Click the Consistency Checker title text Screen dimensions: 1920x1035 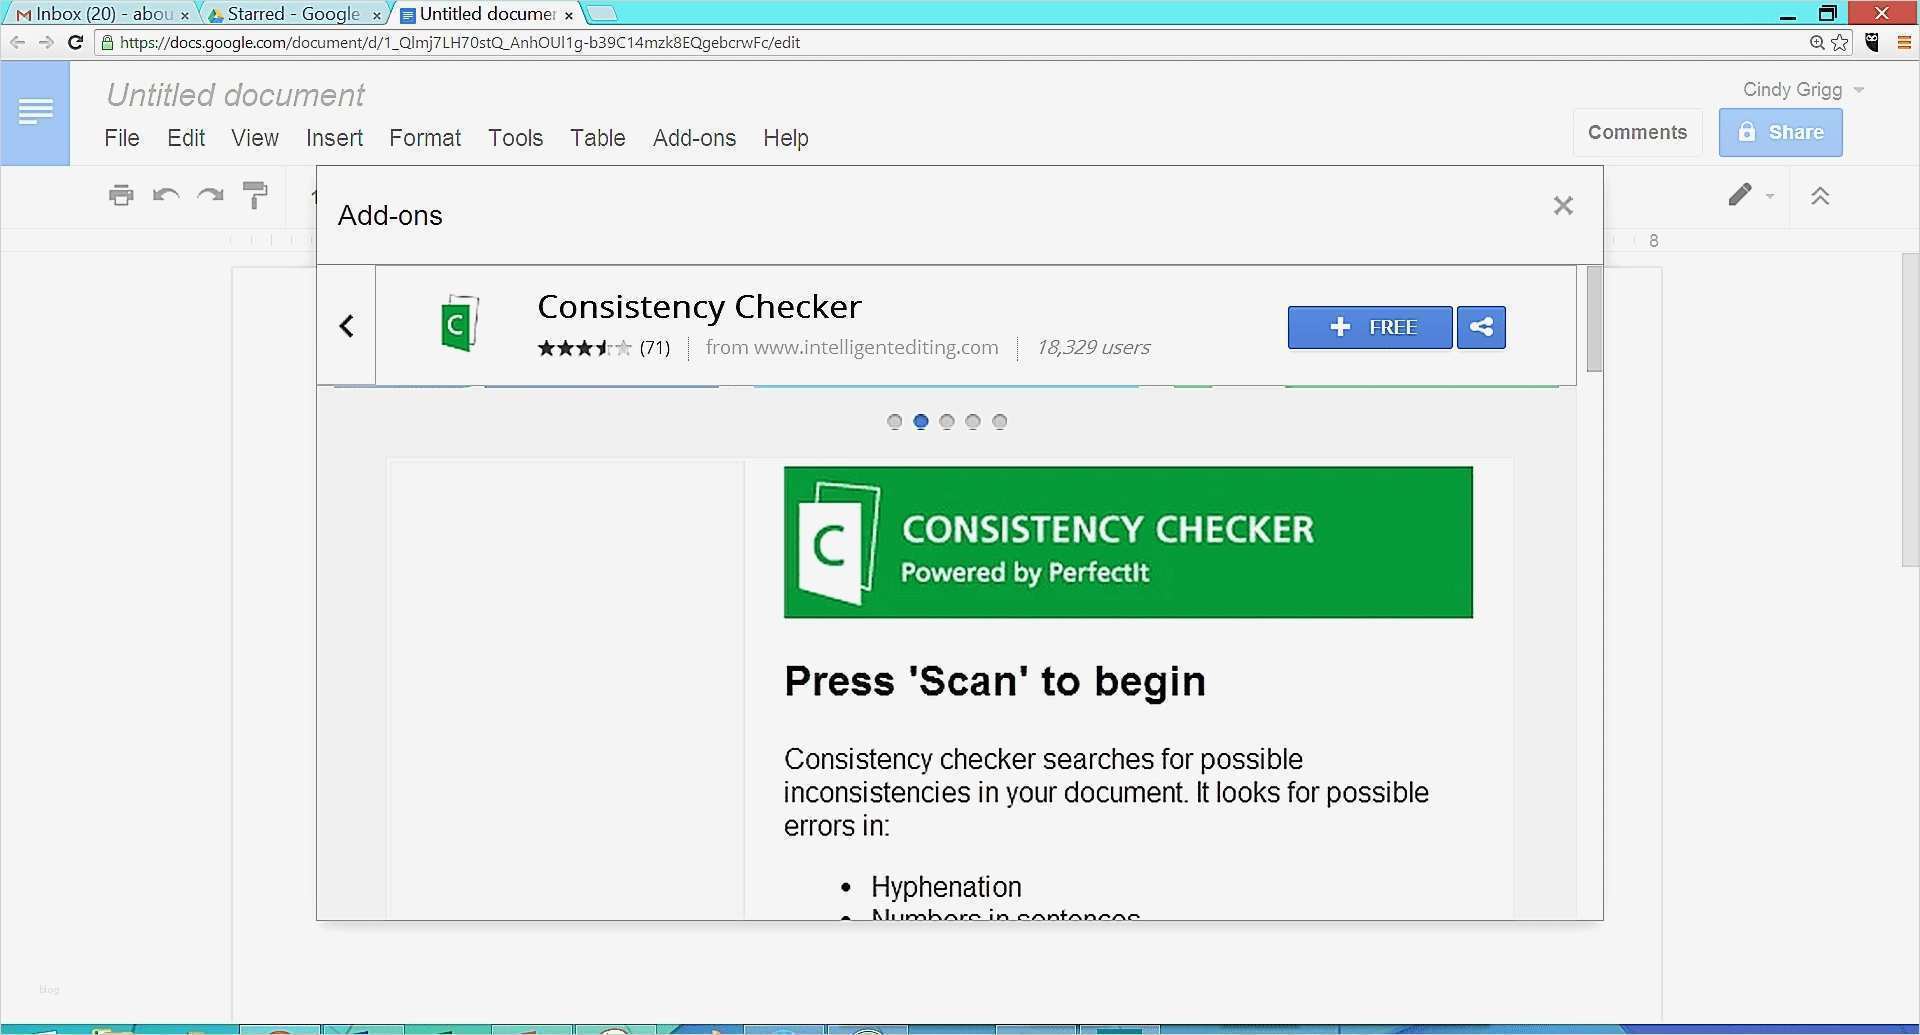tap(699, 306)
